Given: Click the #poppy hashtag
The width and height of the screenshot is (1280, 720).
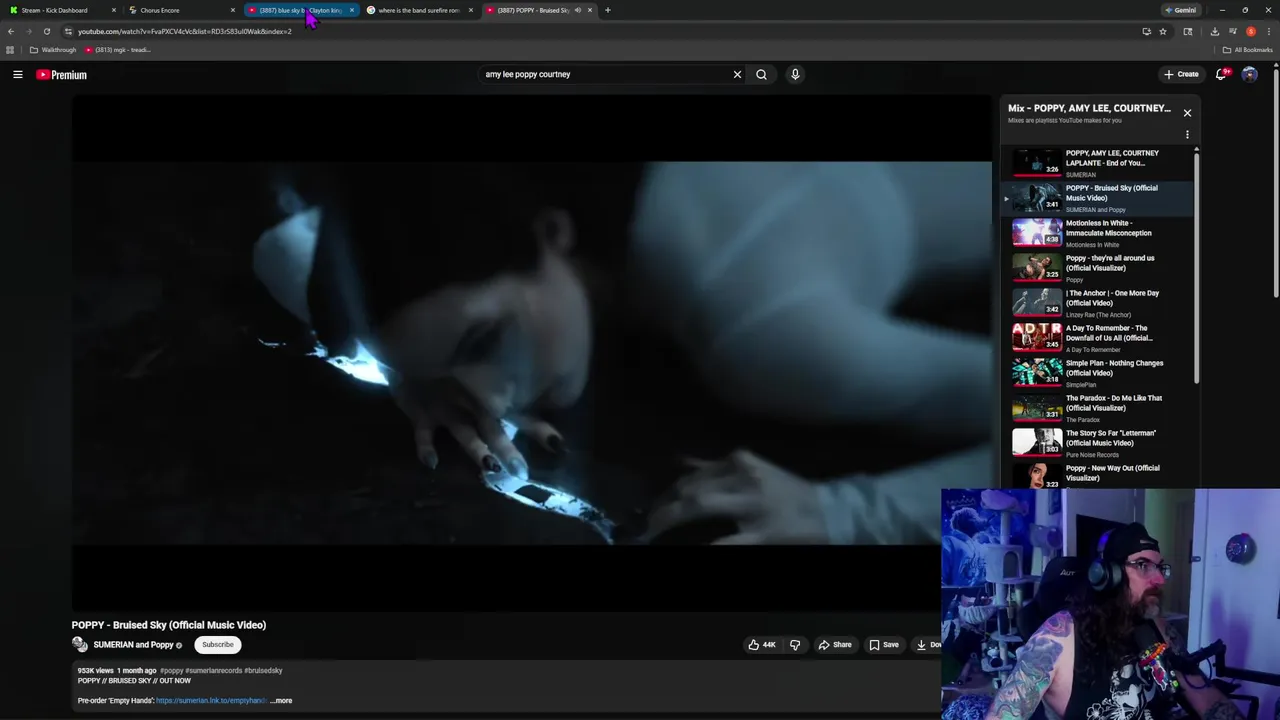Looking at the screenshot, I should pos(172,671).
